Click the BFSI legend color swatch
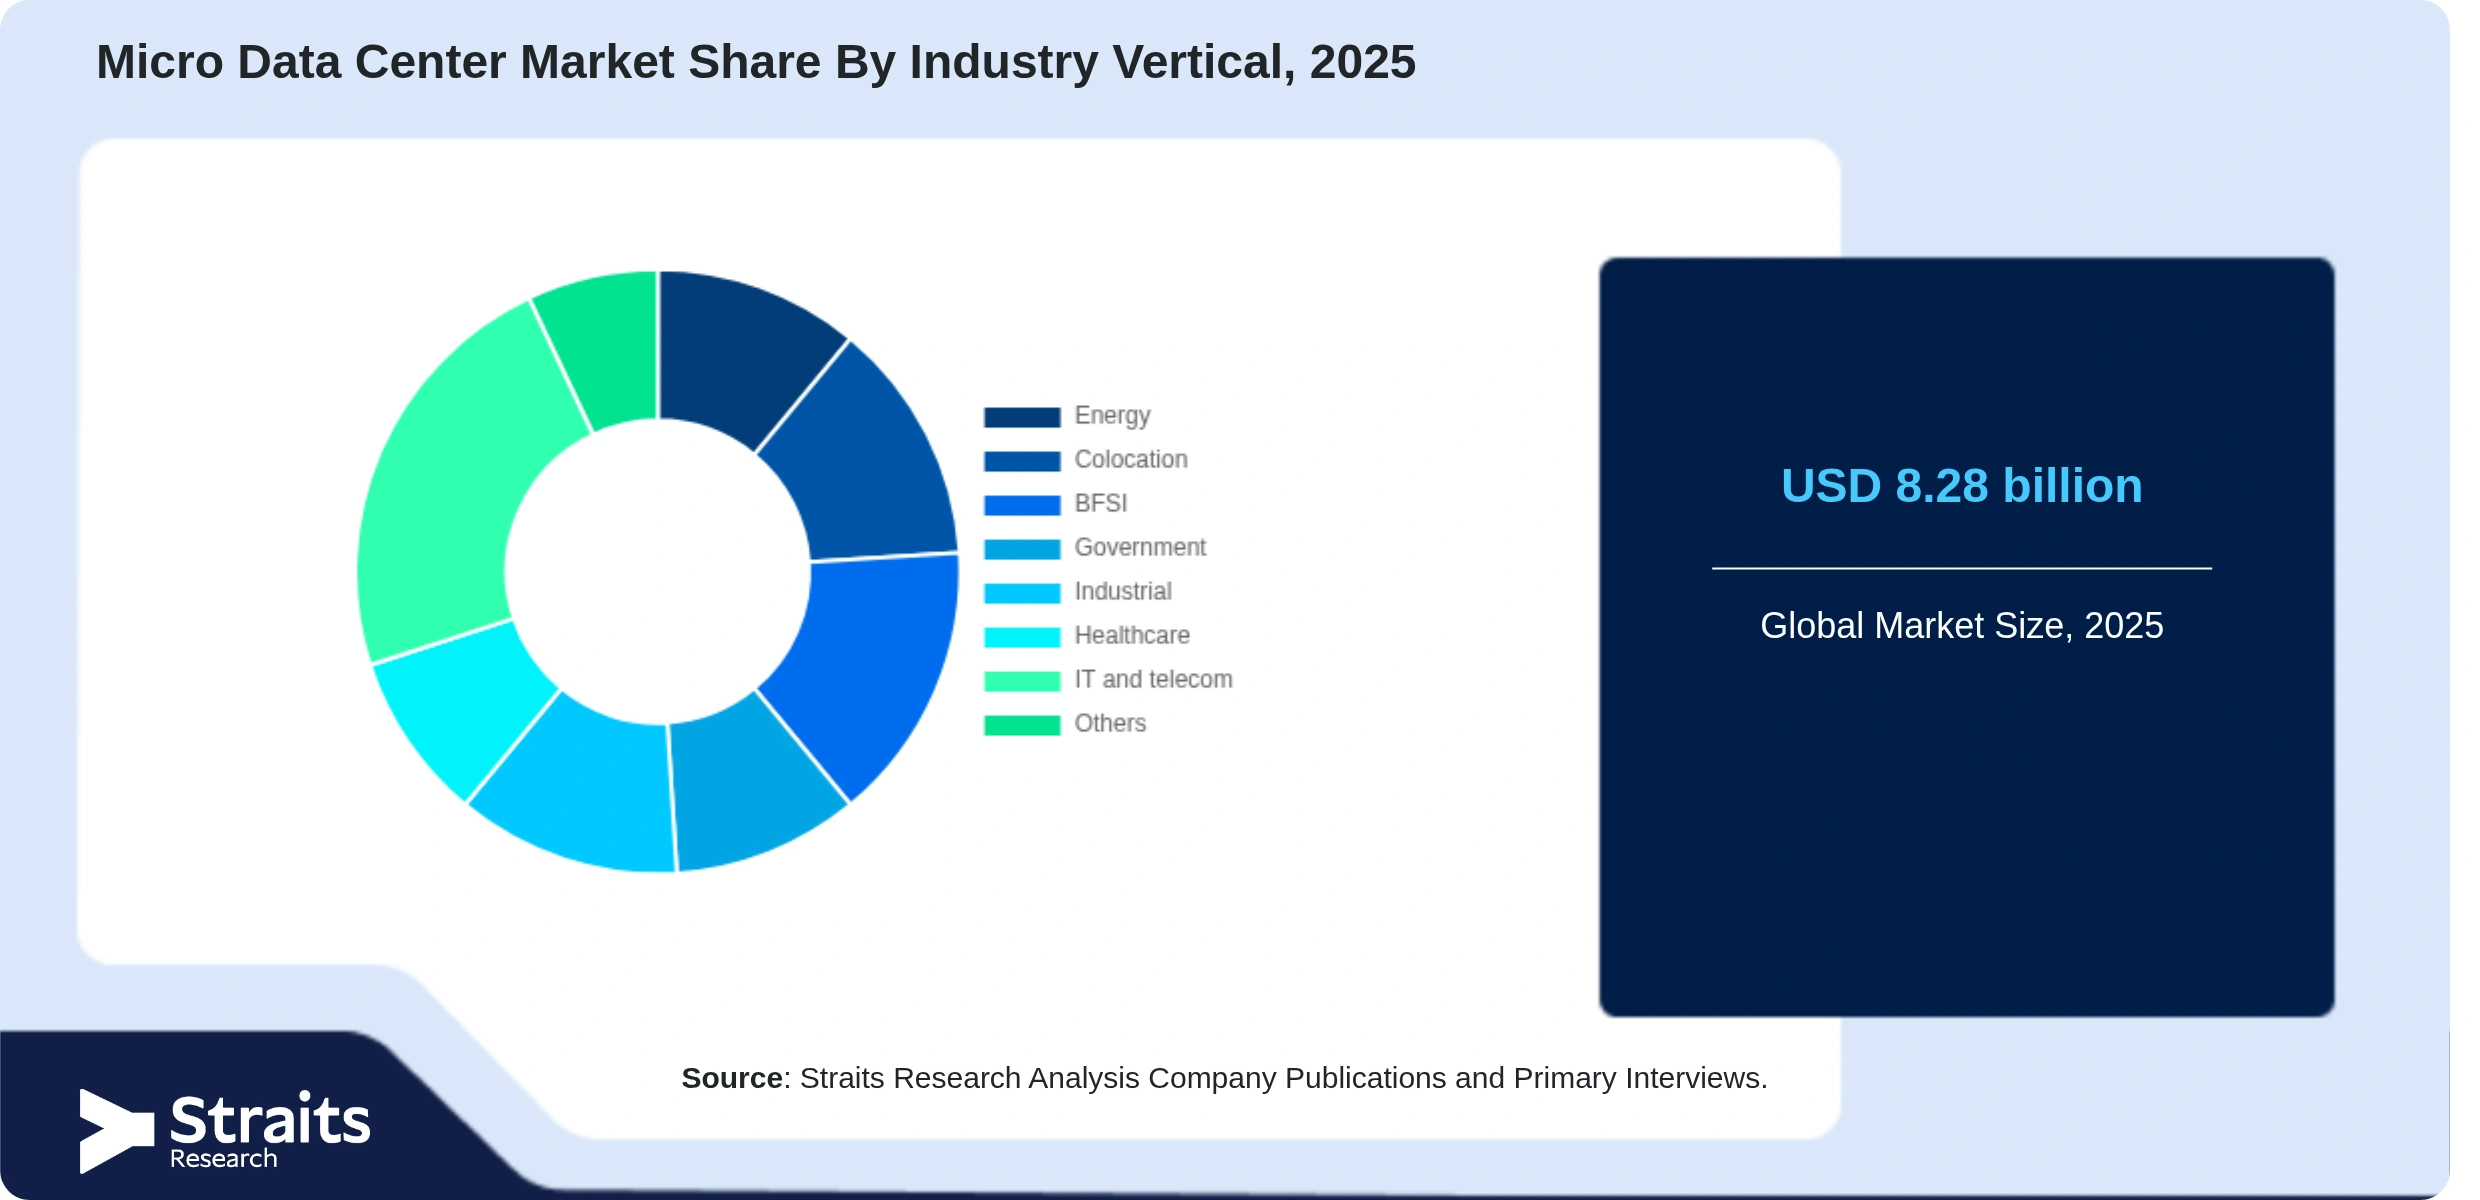This screenshot has width=2480, height=1200. (x=1021, y=505)
